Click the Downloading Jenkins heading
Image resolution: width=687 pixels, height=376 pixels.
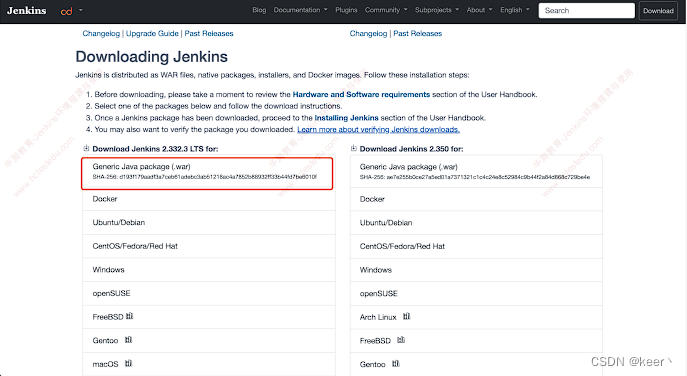(152, 57)
